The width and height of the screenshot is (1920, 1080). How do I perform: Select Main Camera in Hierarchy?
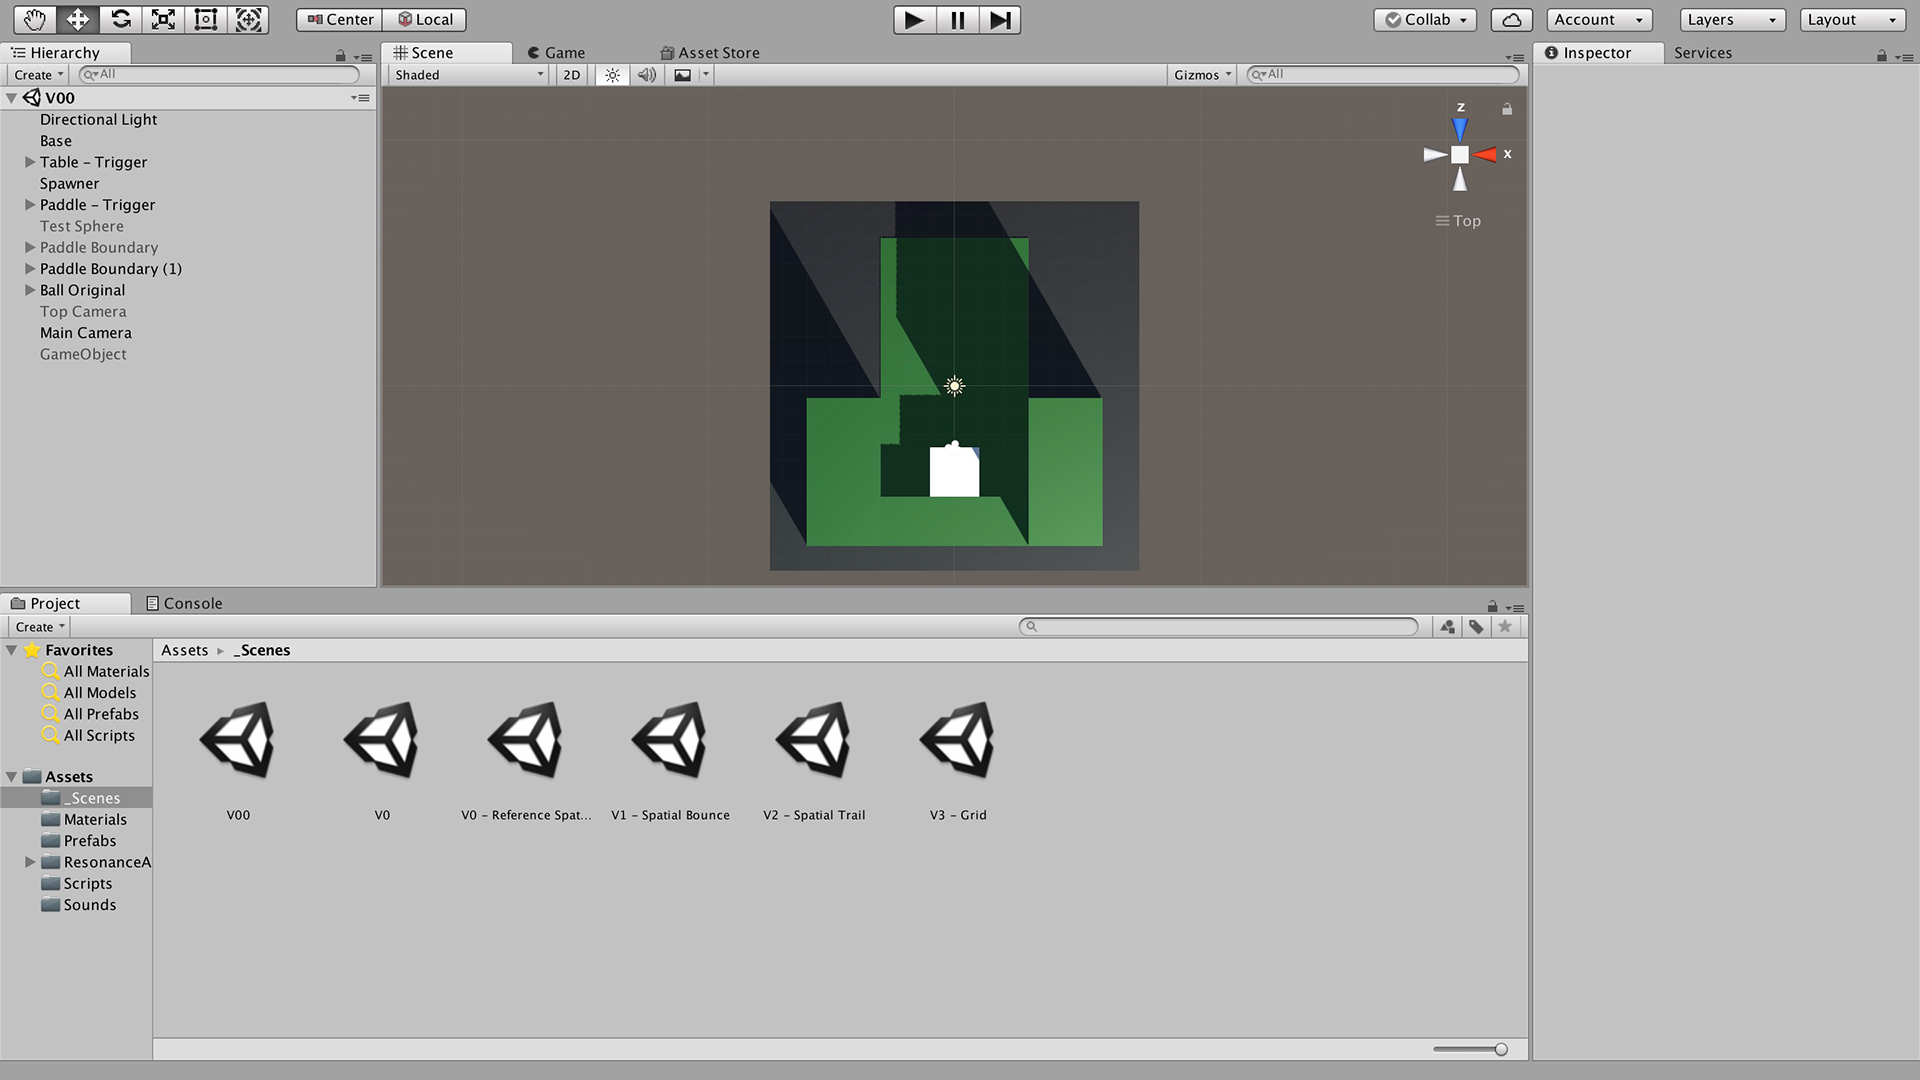tap(85, 333)
